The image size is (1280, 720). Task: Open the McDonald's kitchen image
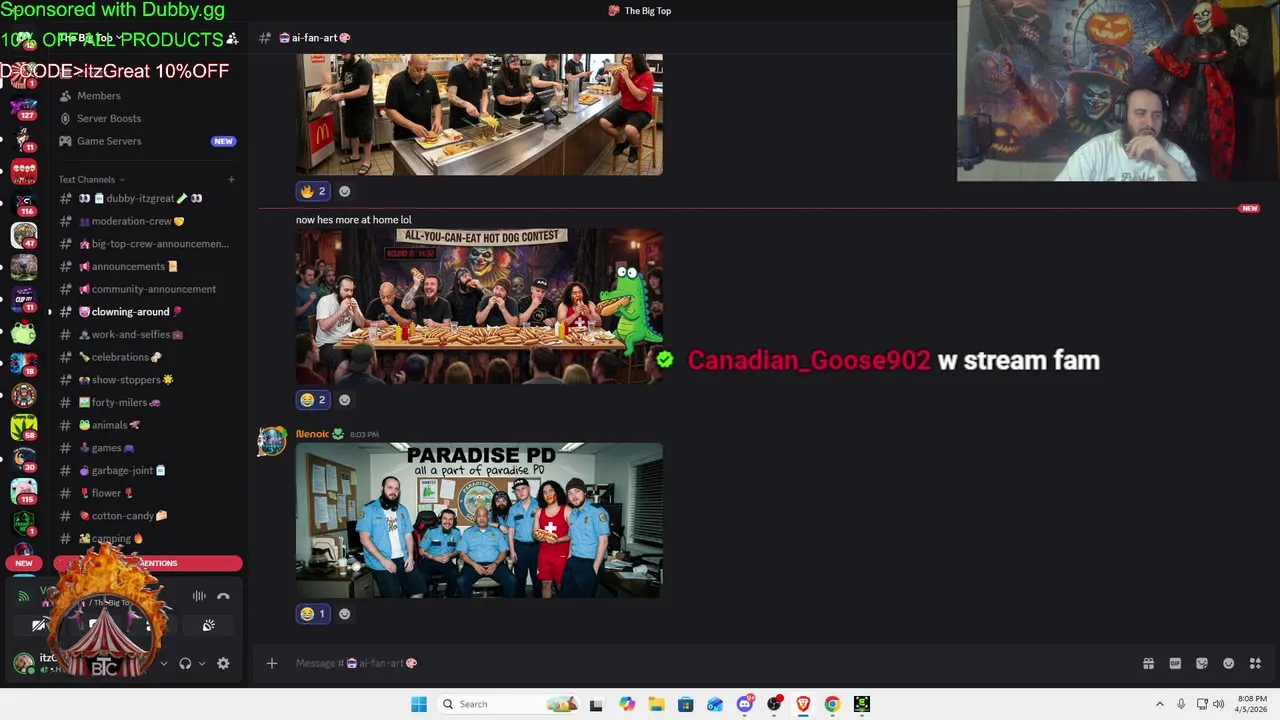pyautogui.click(x=479, y=114)
